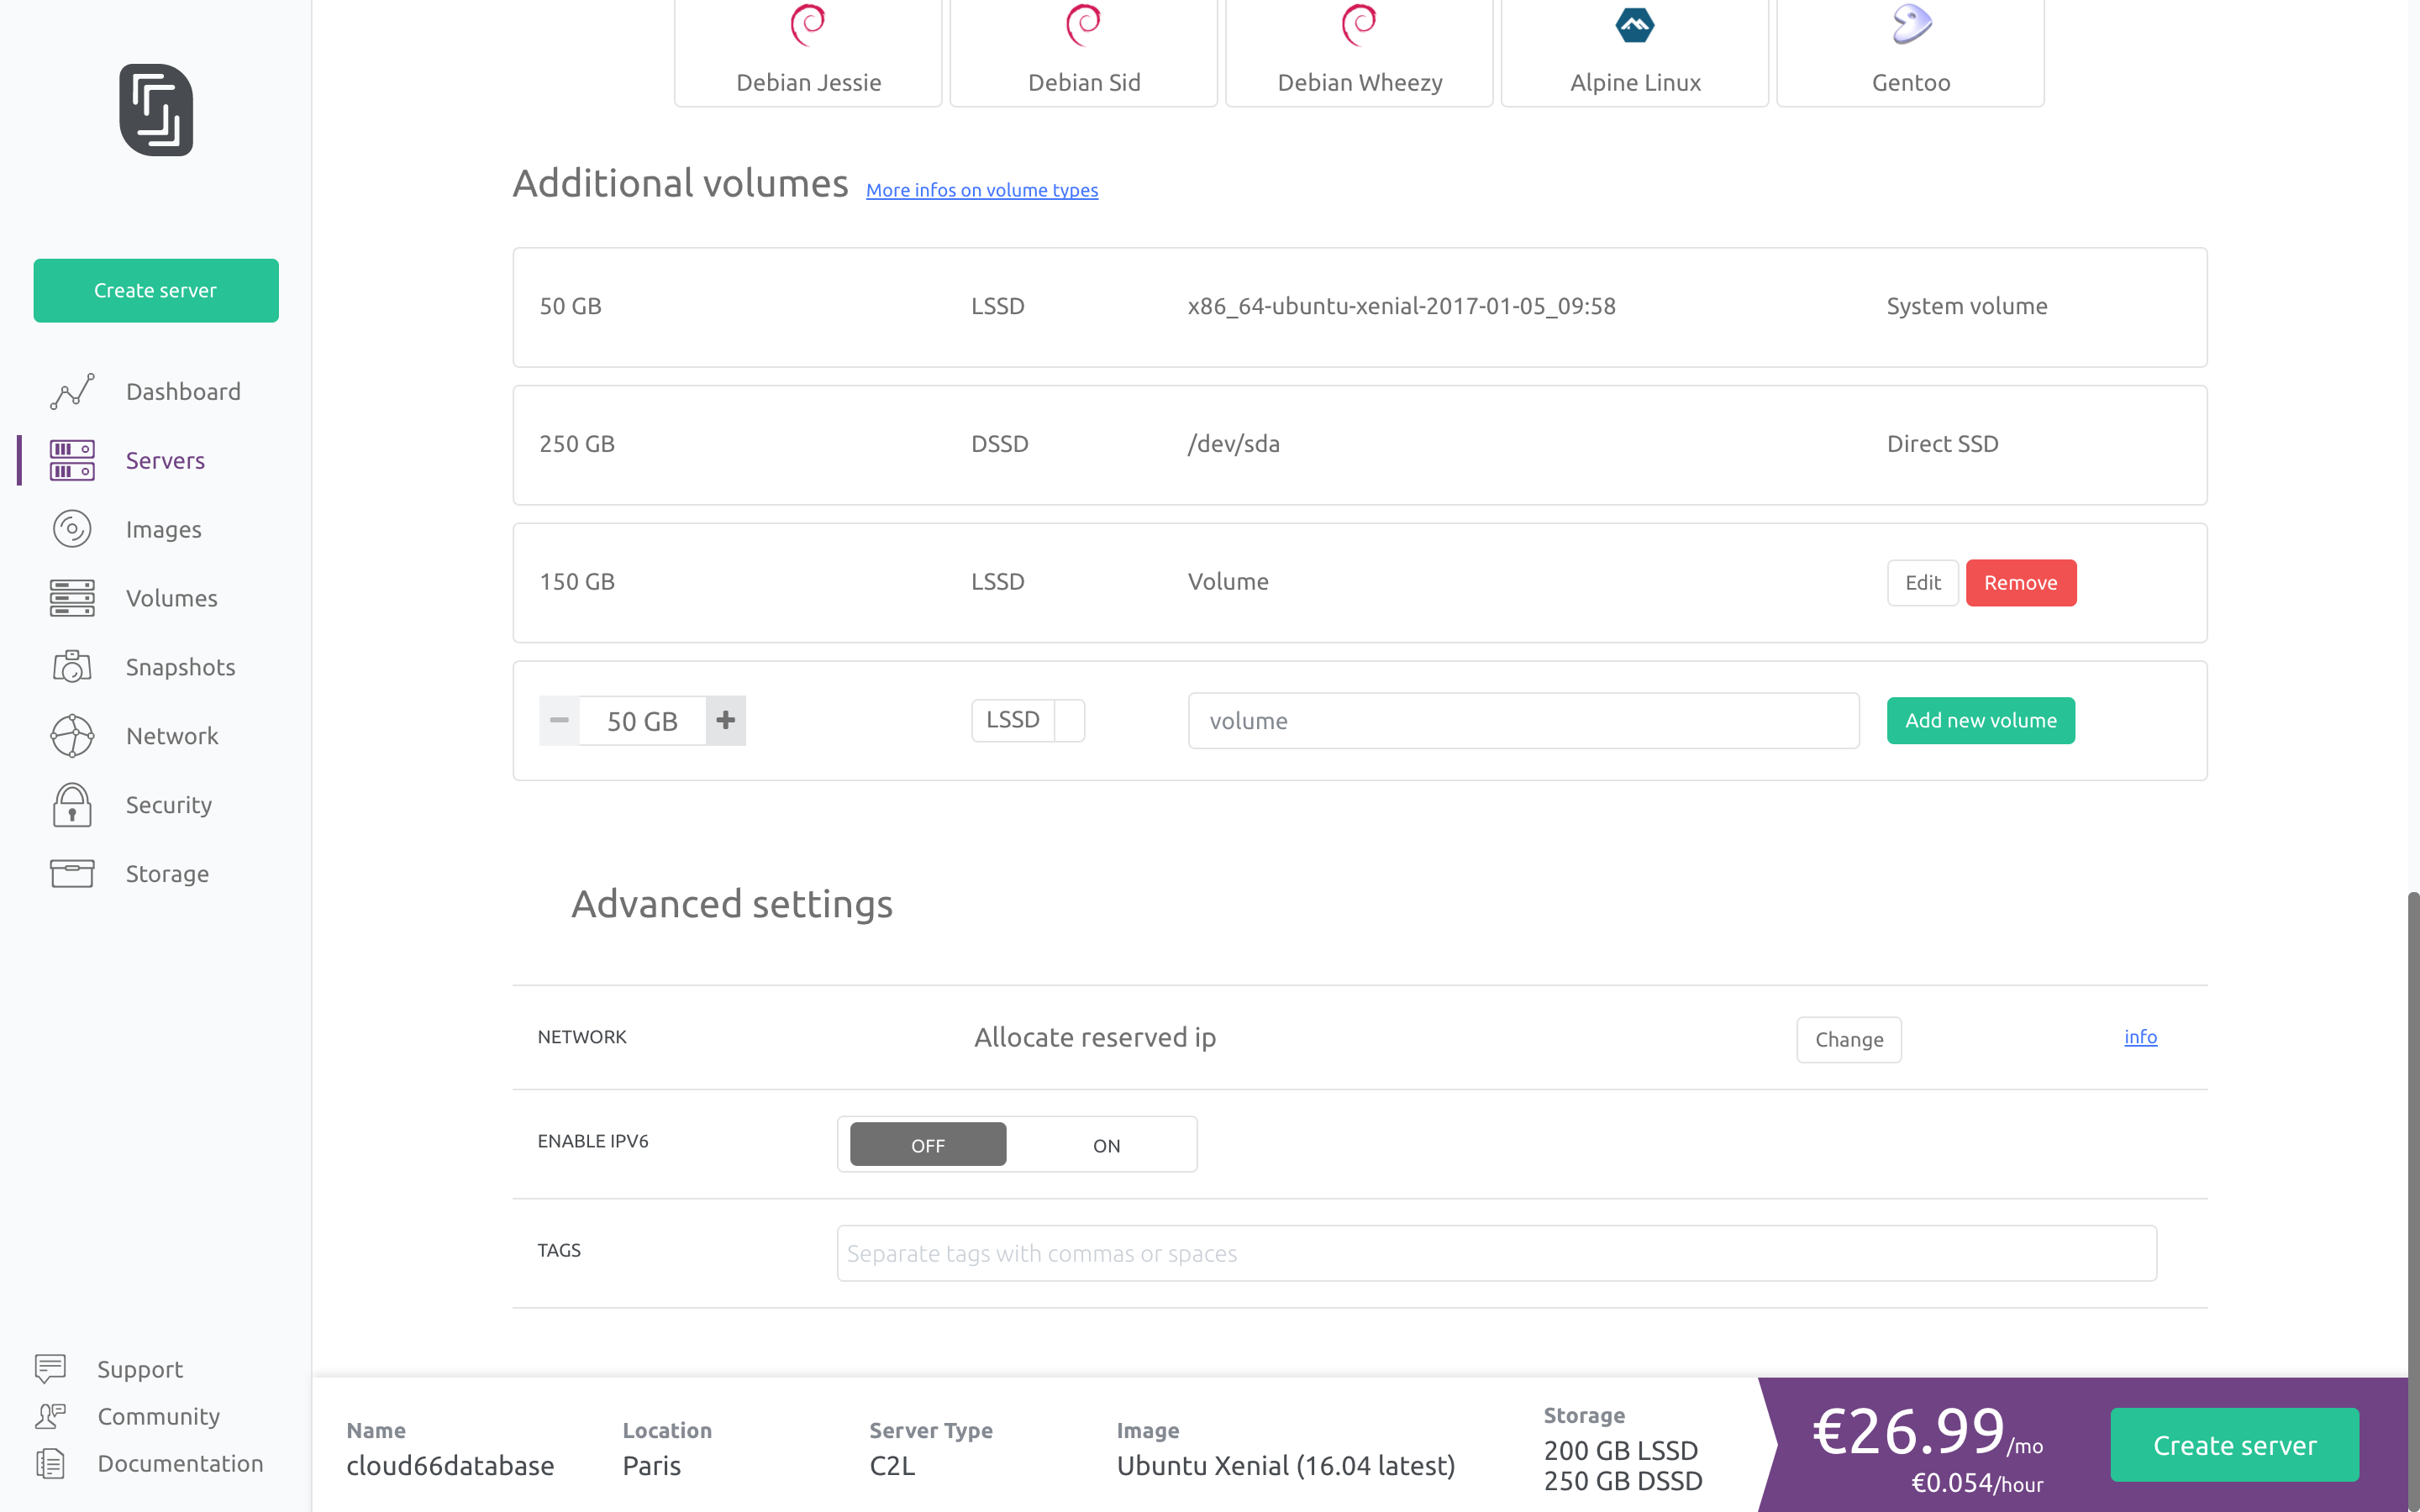Viewport: 2420px width, 1512px height.
Task: Open the Documentation page
Action: [180, 1463]
